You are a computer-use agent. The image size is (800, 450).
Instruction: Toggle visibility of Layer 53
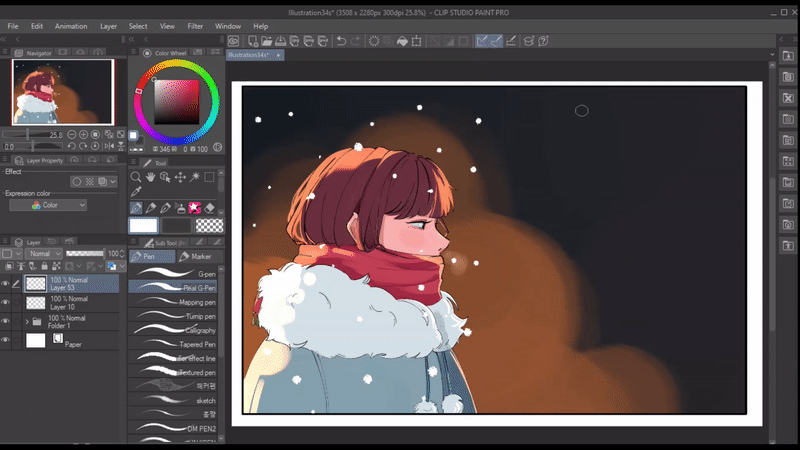(x=5, y=284)
